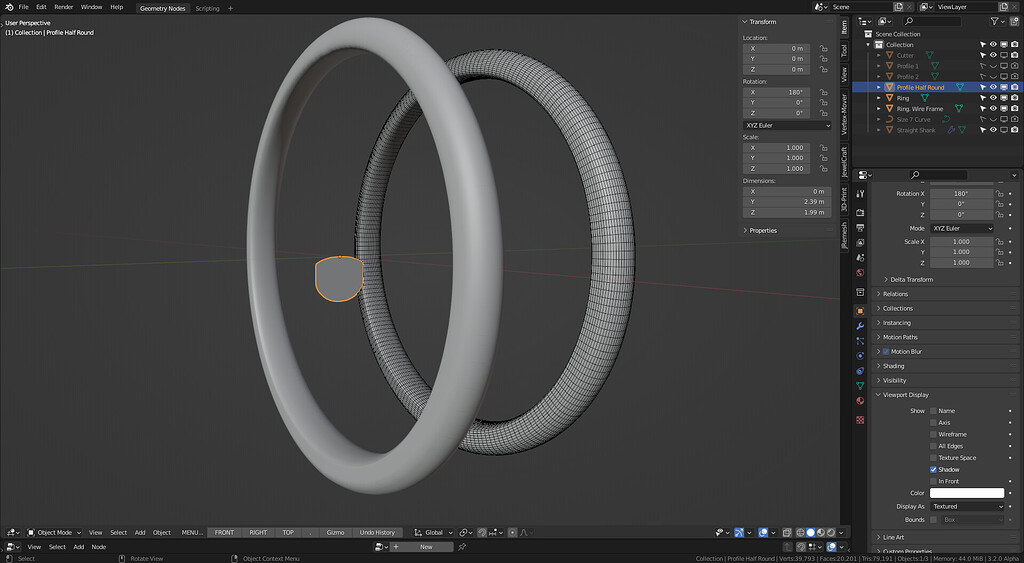
Task: Expand the Ring object tree row
Action: (879, 98)
